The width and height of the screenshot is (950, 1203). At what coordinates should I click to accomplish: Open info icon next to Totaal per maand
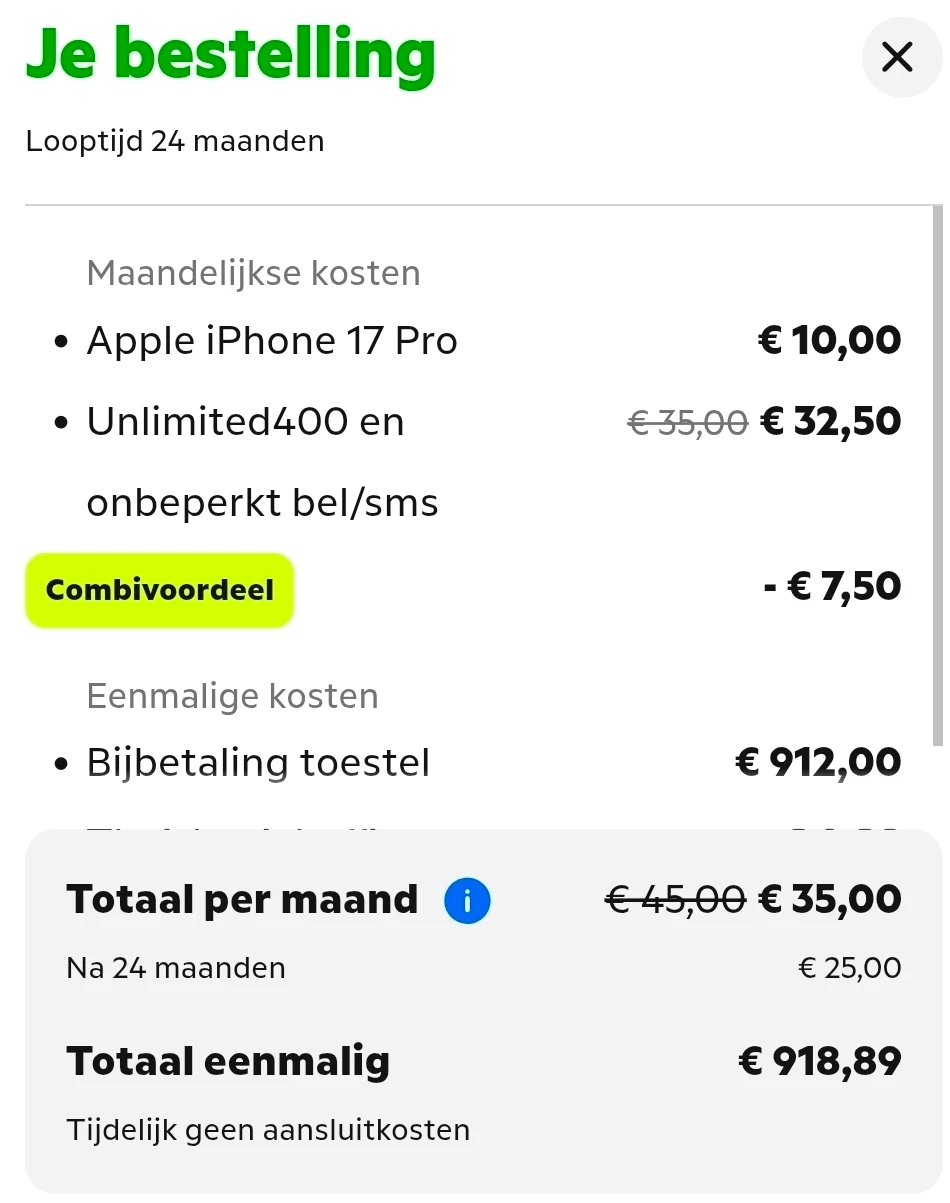tap(467, 902)
